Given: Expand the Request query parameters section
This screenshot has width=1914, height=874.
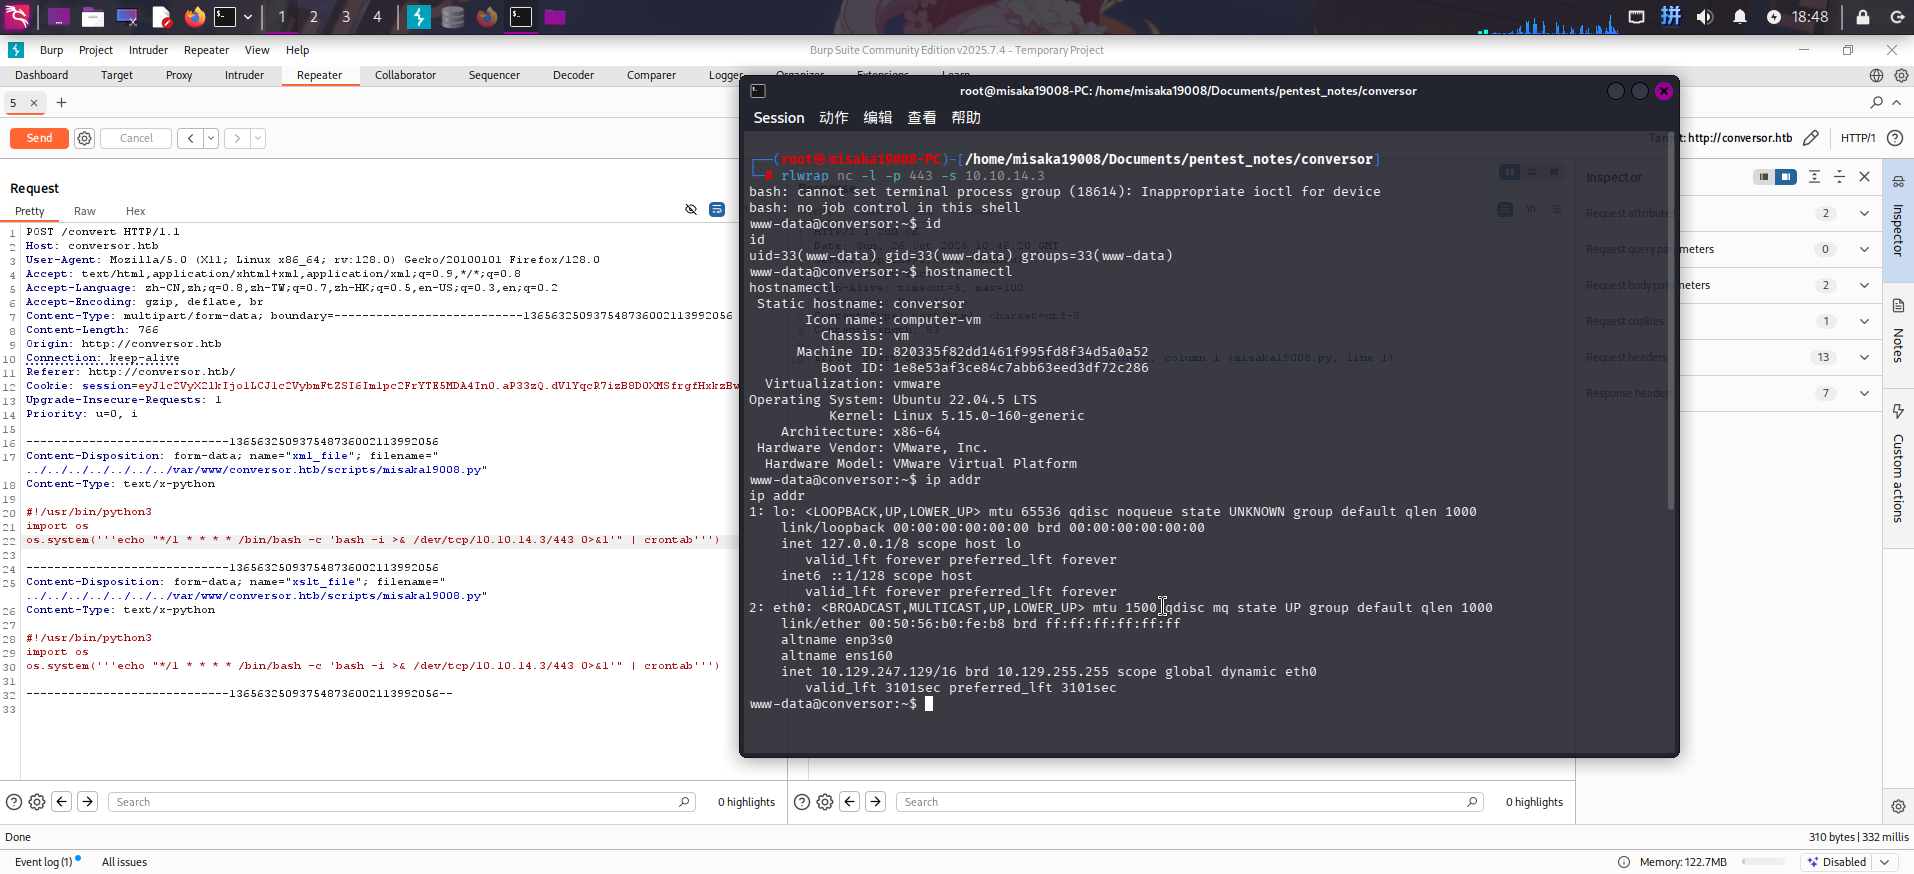Looking at the screenshot, I should 1864,249.
